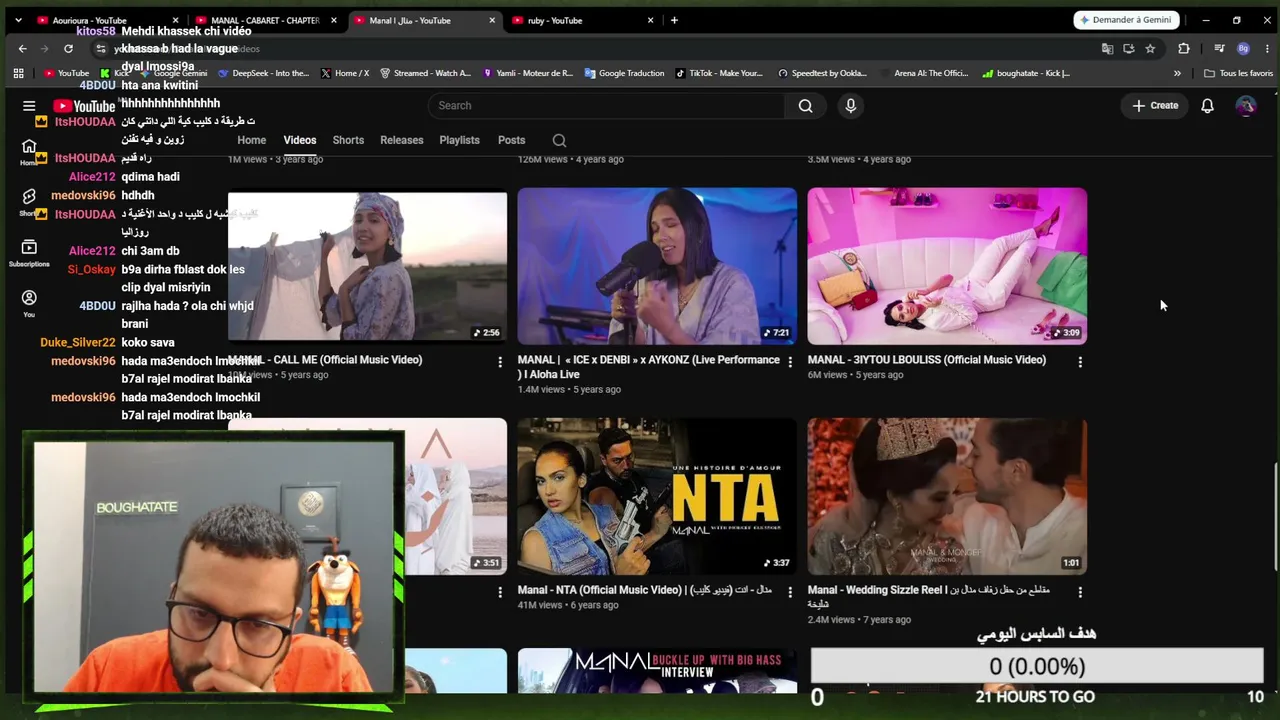Open the Home / X bookmark
Image resolution: width=1280 pixels, height=720 pixels.
click(x=345, y=73)
